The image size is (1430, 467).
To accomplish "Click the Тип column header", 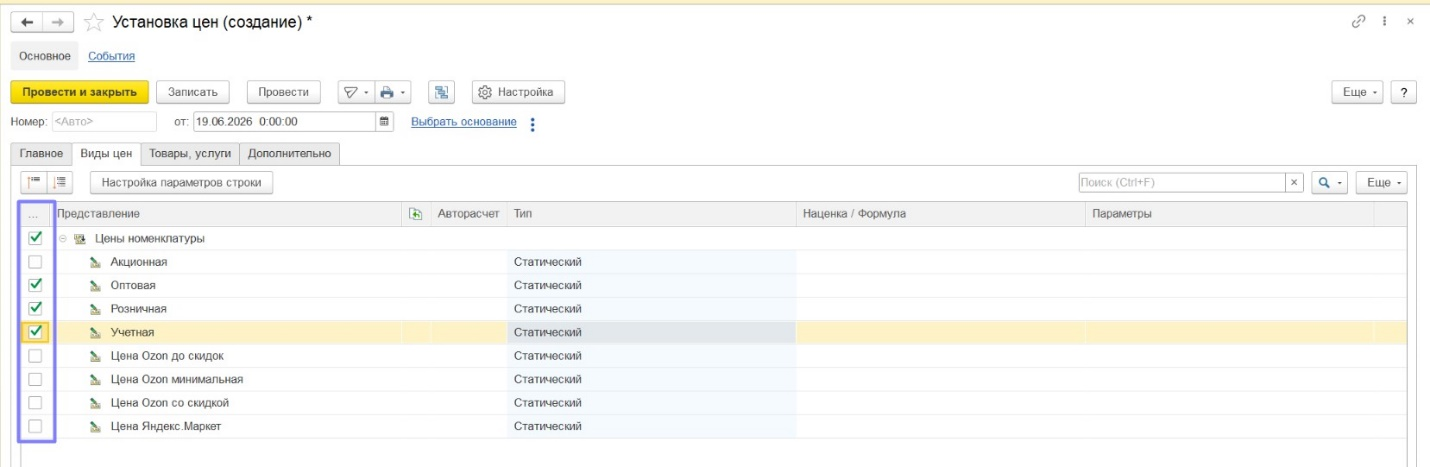I will pyautogui.click(x=652, y=214).
